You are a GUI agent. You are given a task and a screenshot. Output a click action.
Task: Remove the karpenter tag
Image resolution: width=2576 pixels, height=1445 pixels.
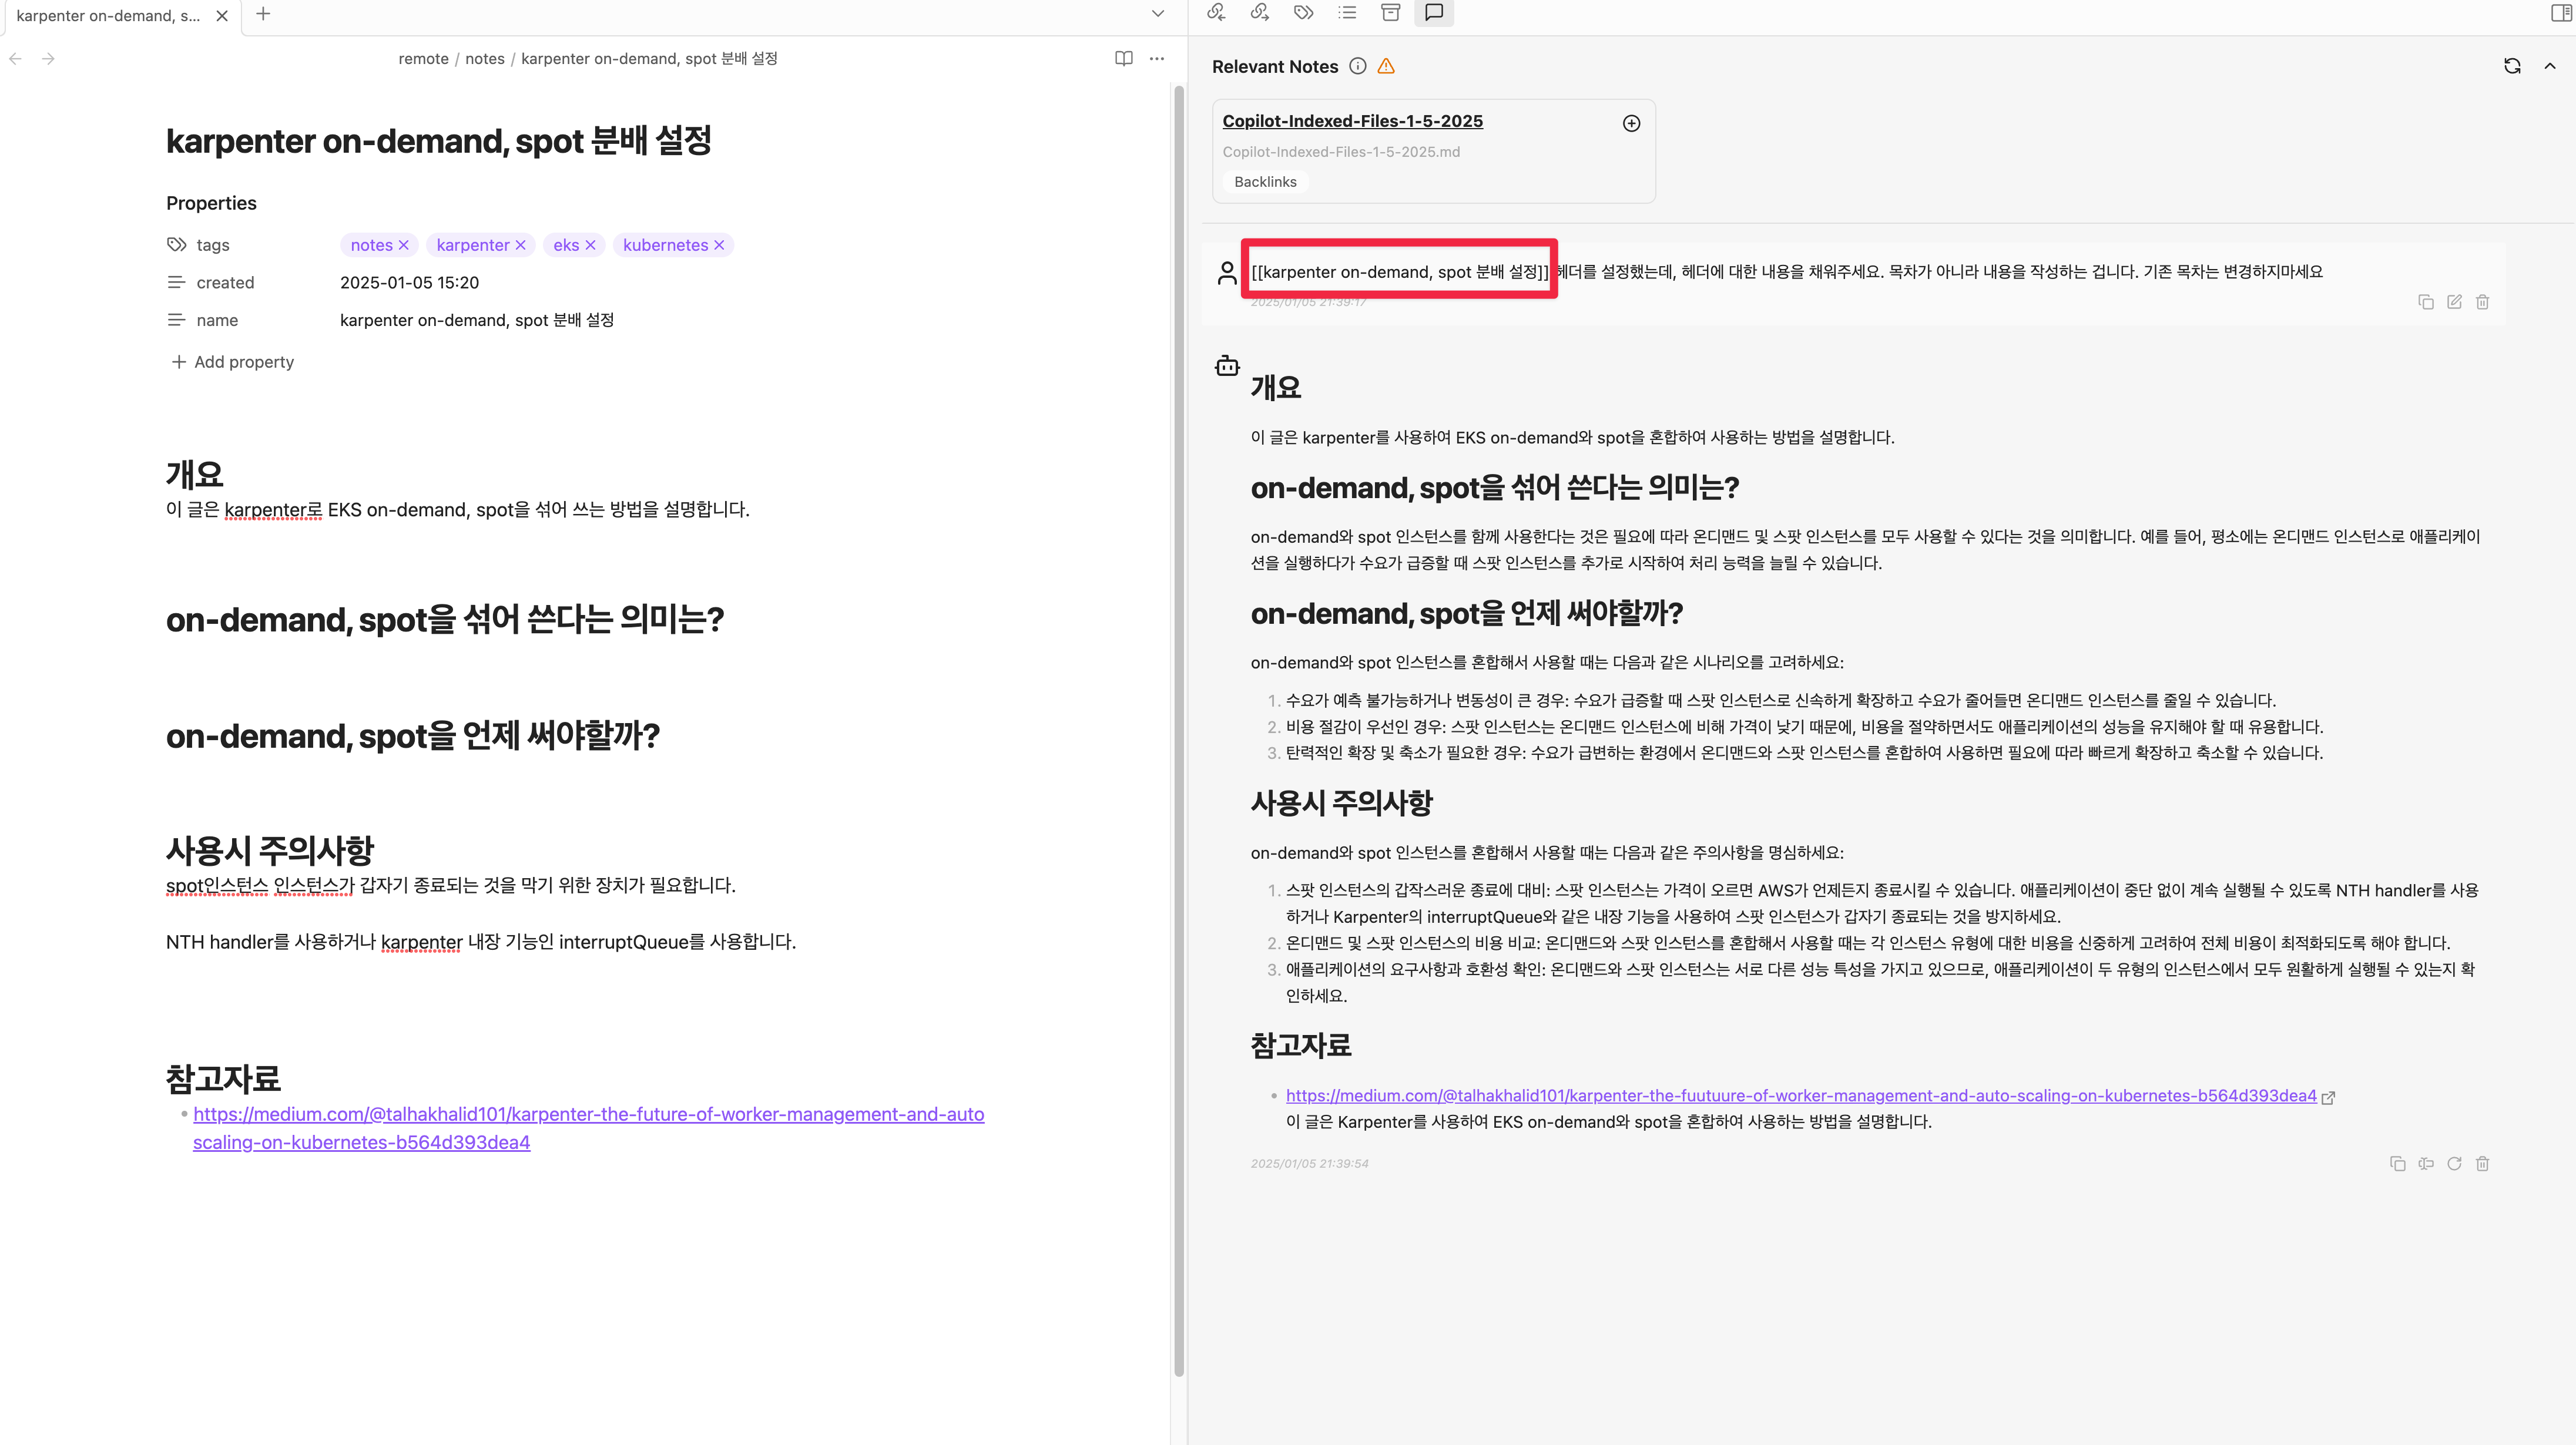(520, 245)
